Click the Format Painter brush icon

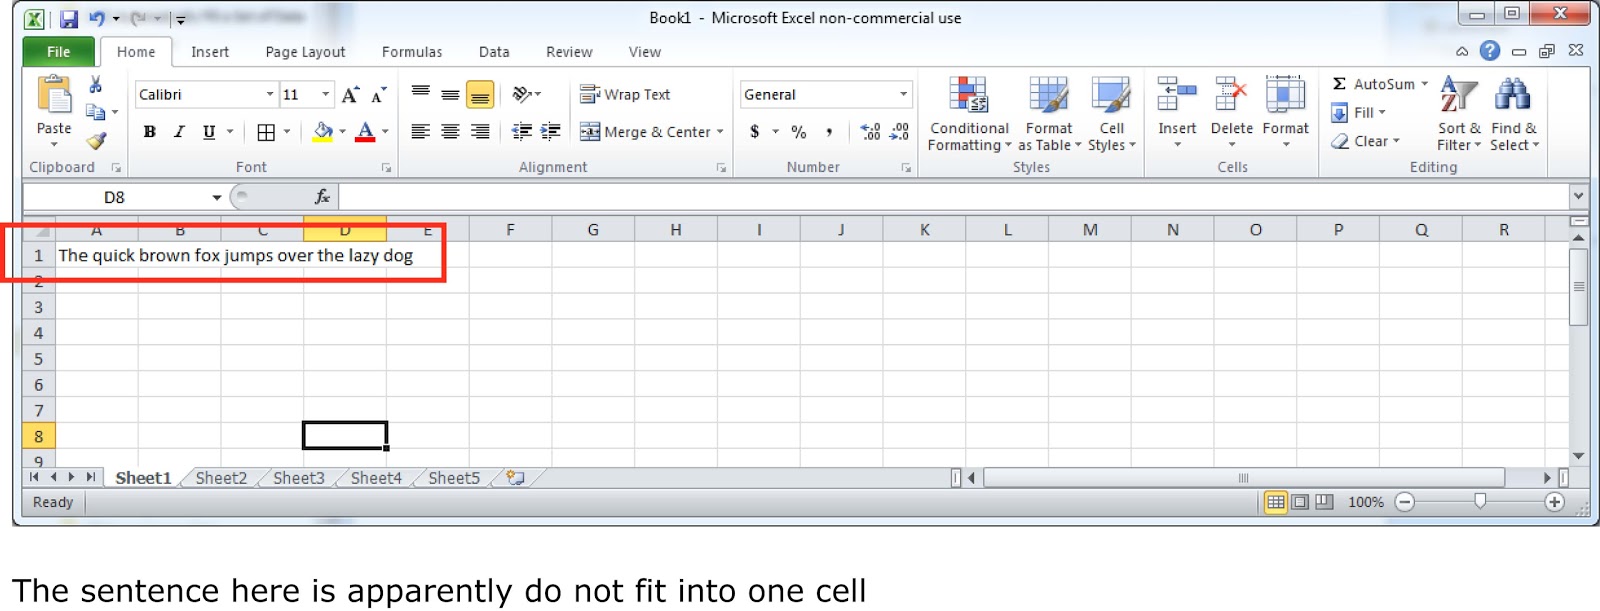point(96,141)
